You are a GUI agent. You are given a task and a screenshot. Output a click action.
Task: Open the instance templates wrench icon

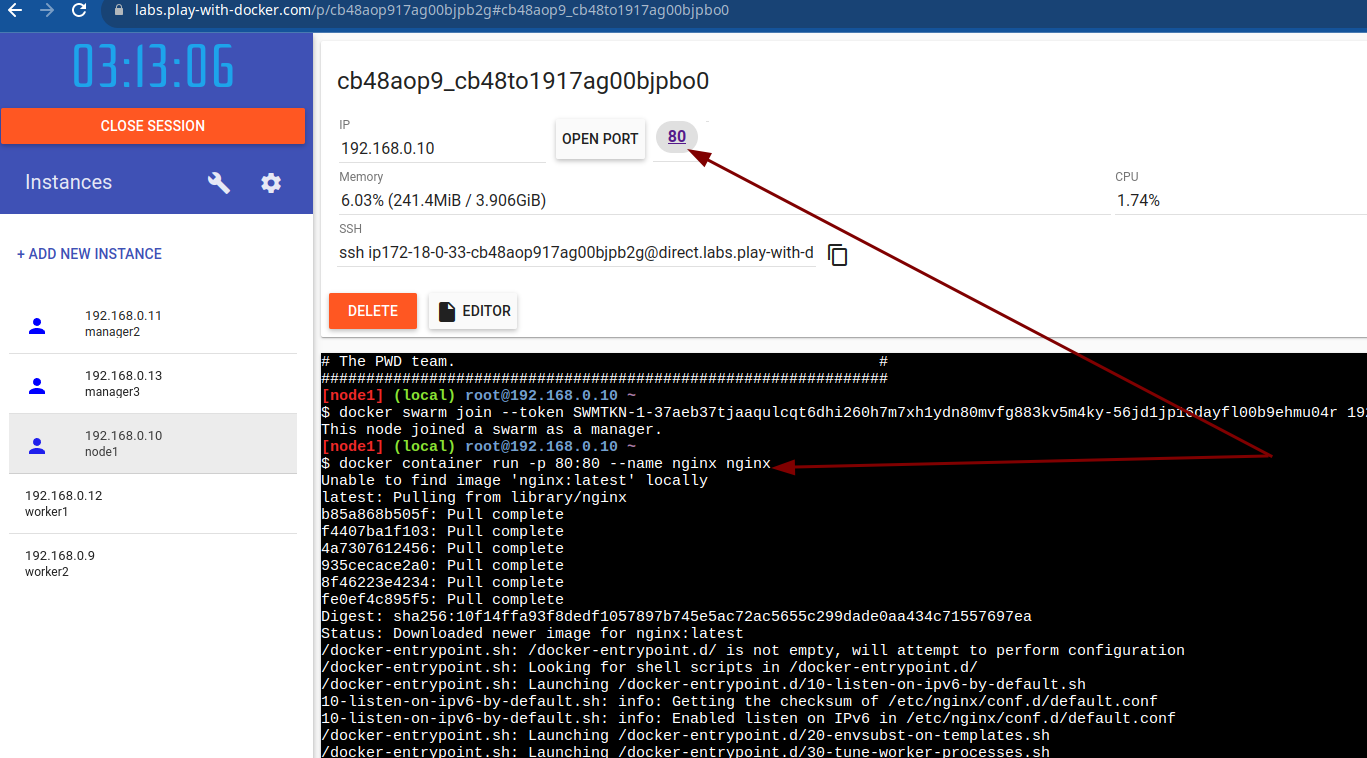tap(219, 182)
